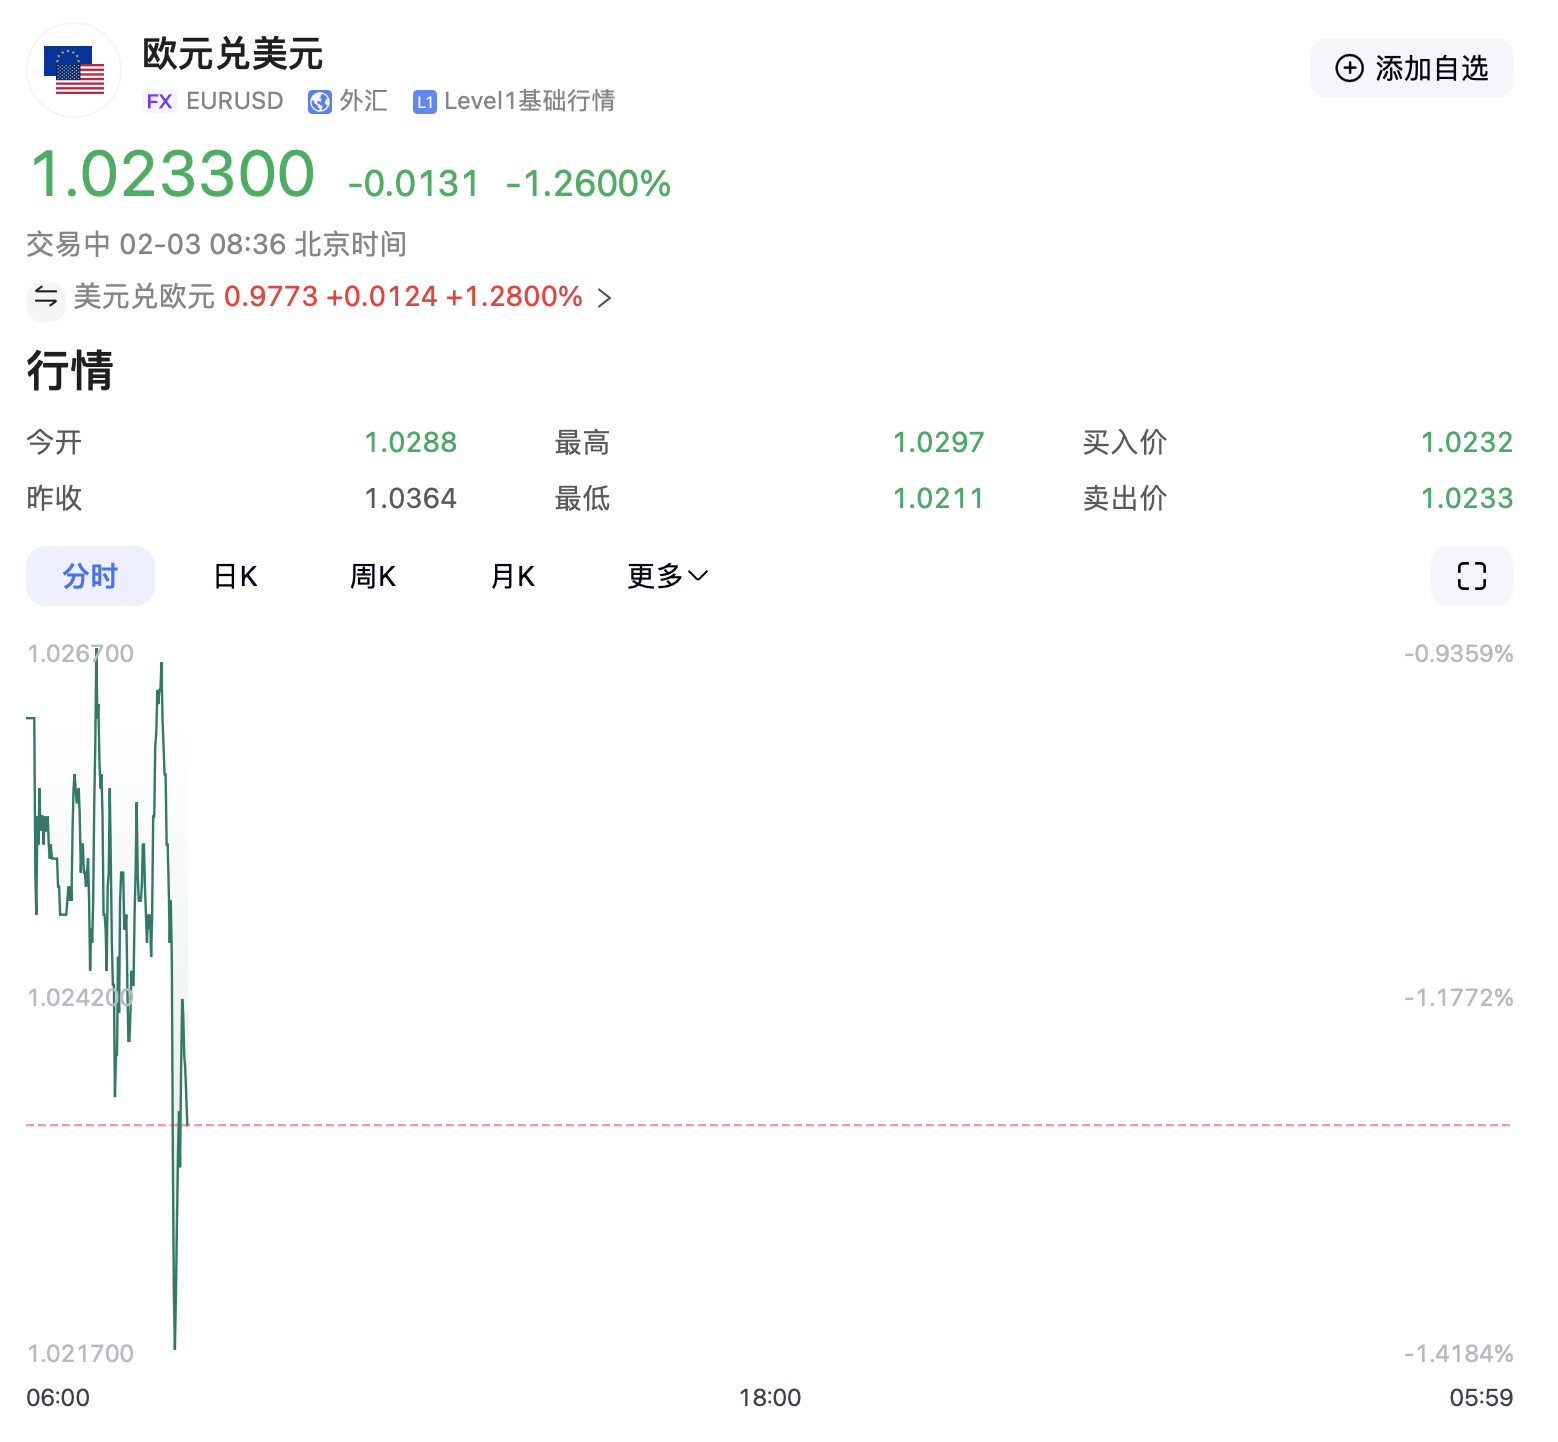Open fullscreen chart view icon
The width and height of the screenshot is (1558, 1442).
pos(1470,576)
